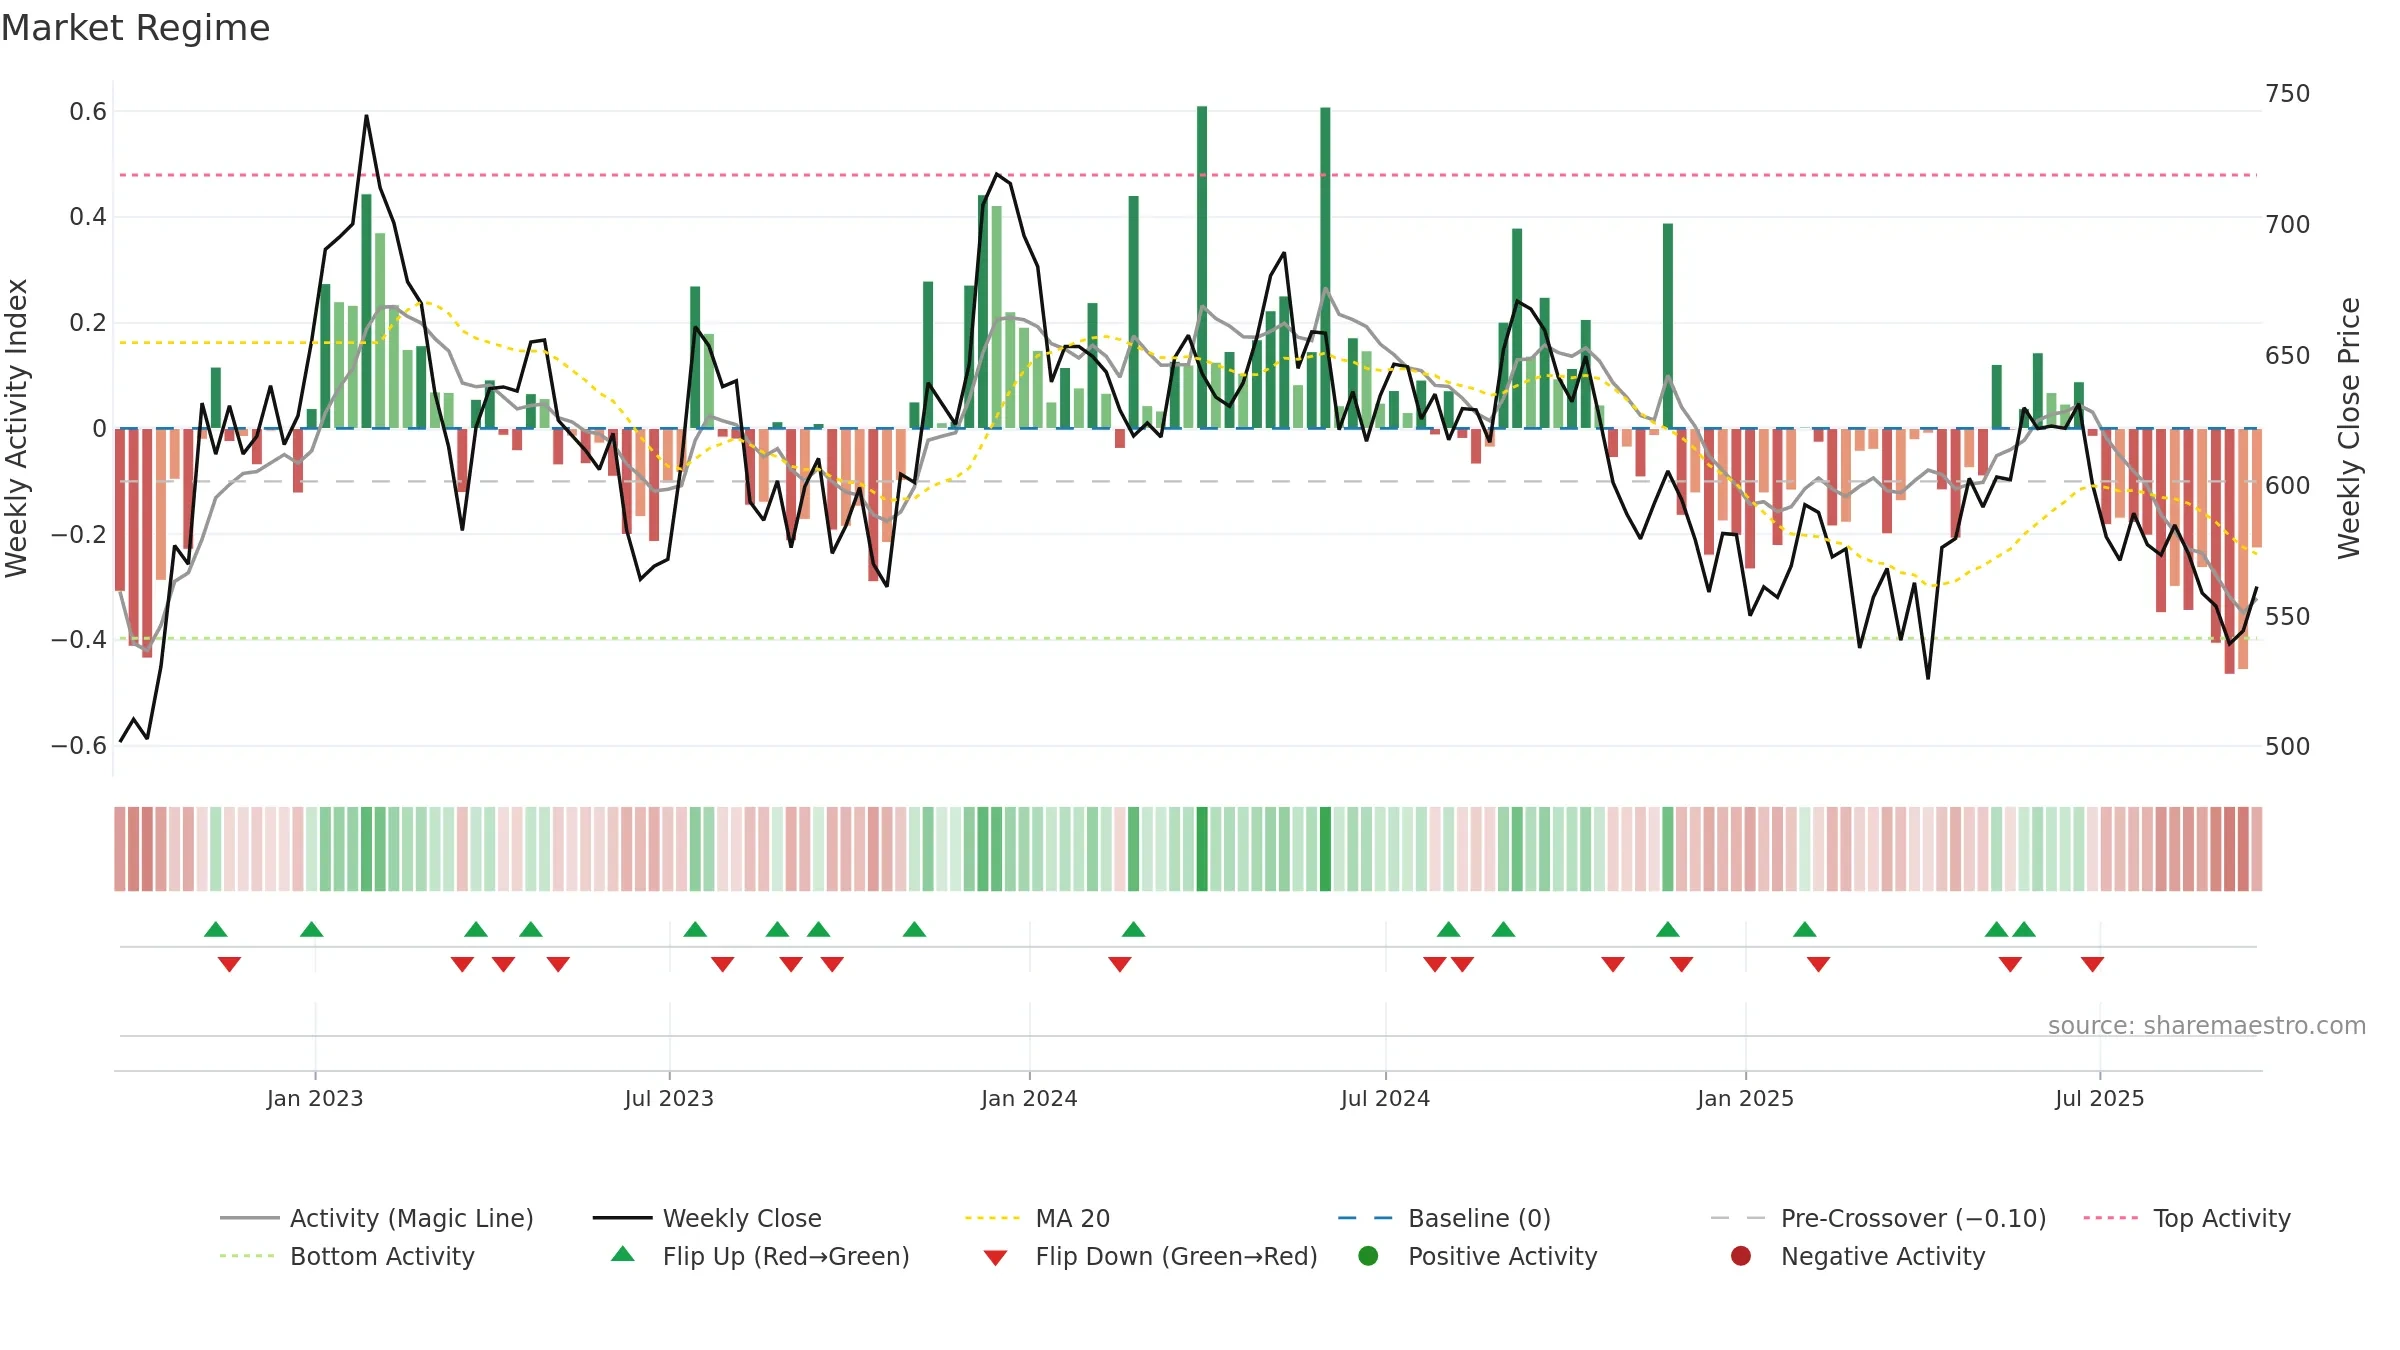Click the MA 20 legend label
This screenshot has height=1350, width=2400.
(1073, 1218)
